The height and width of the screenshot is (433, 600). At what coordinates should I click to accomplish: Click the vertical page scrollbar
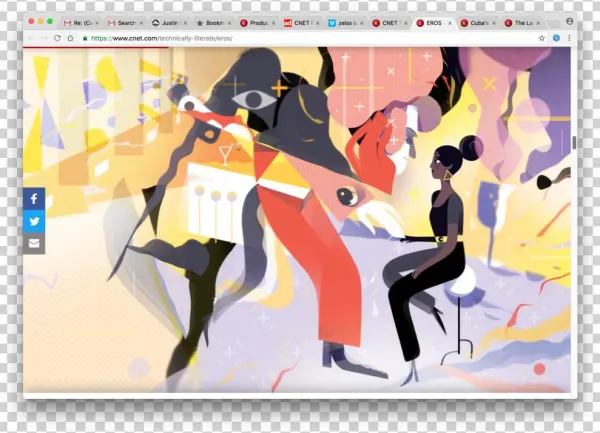pyautogui.click(x=573, y=142)
